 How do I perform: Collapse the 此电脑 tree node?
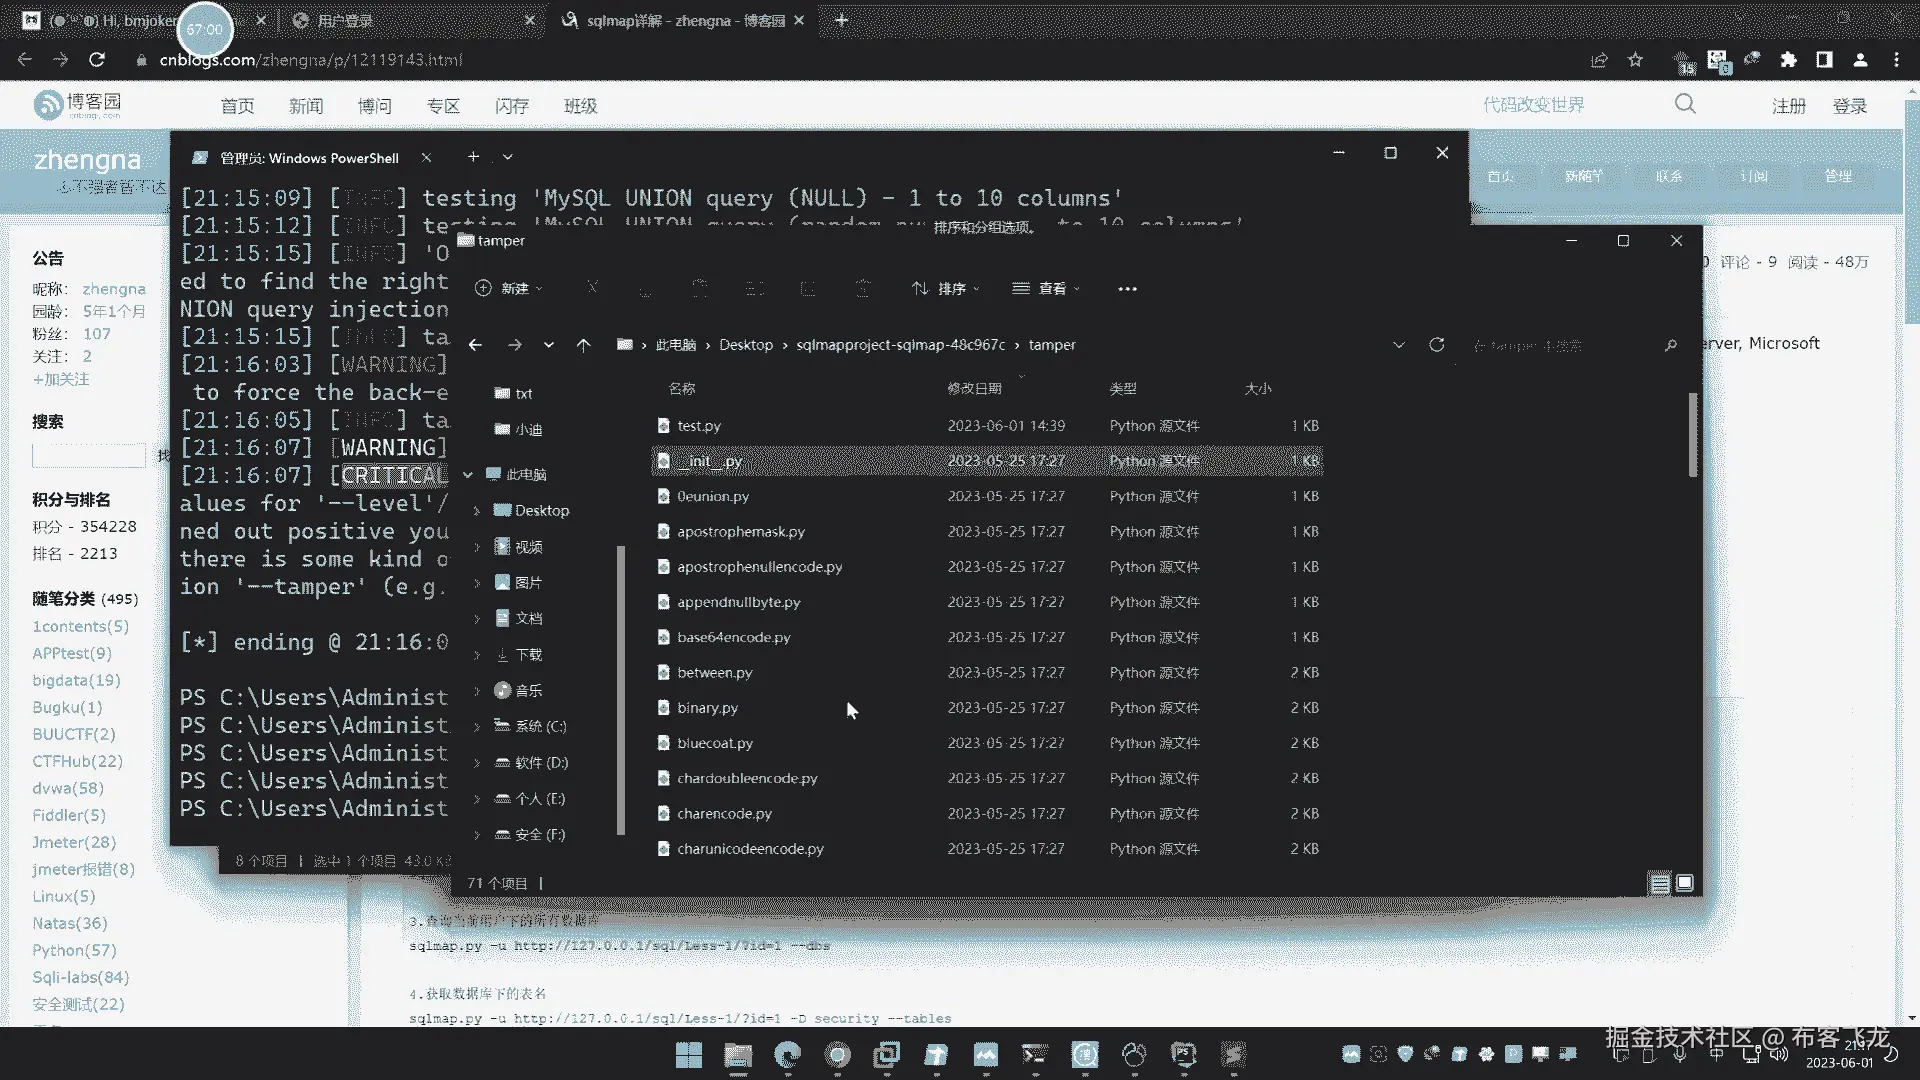tap(467, 475)
